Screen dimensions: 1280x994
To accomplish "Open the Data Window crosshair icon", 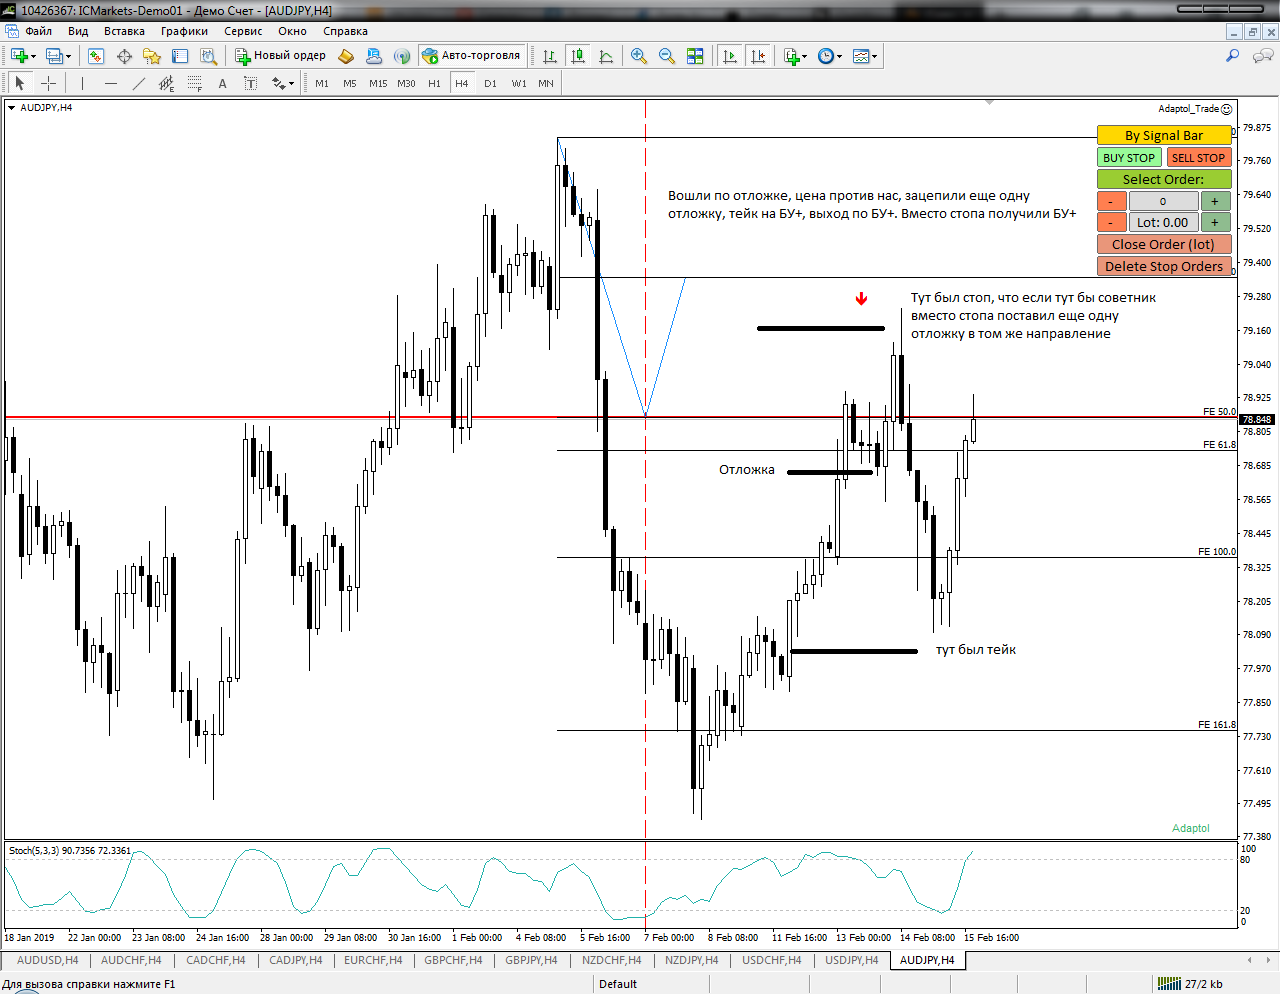I will (x=125, y=56).
